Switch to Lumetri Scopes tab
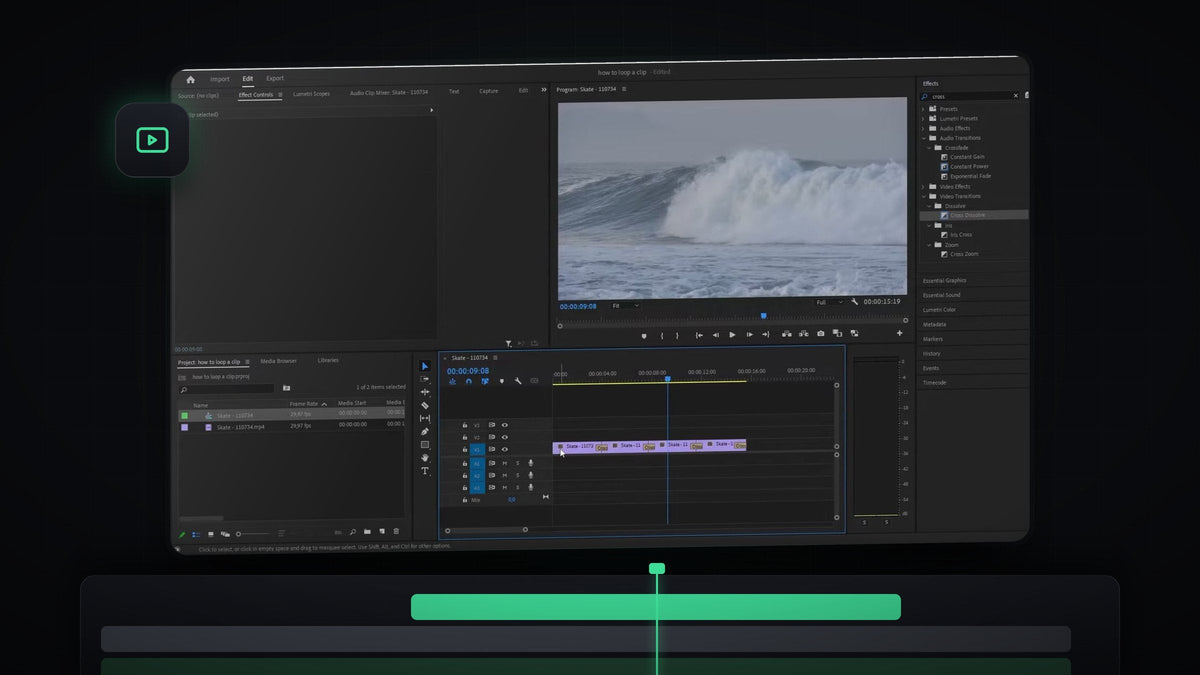Screen dimensions: 1200x675 coord(311,93)
